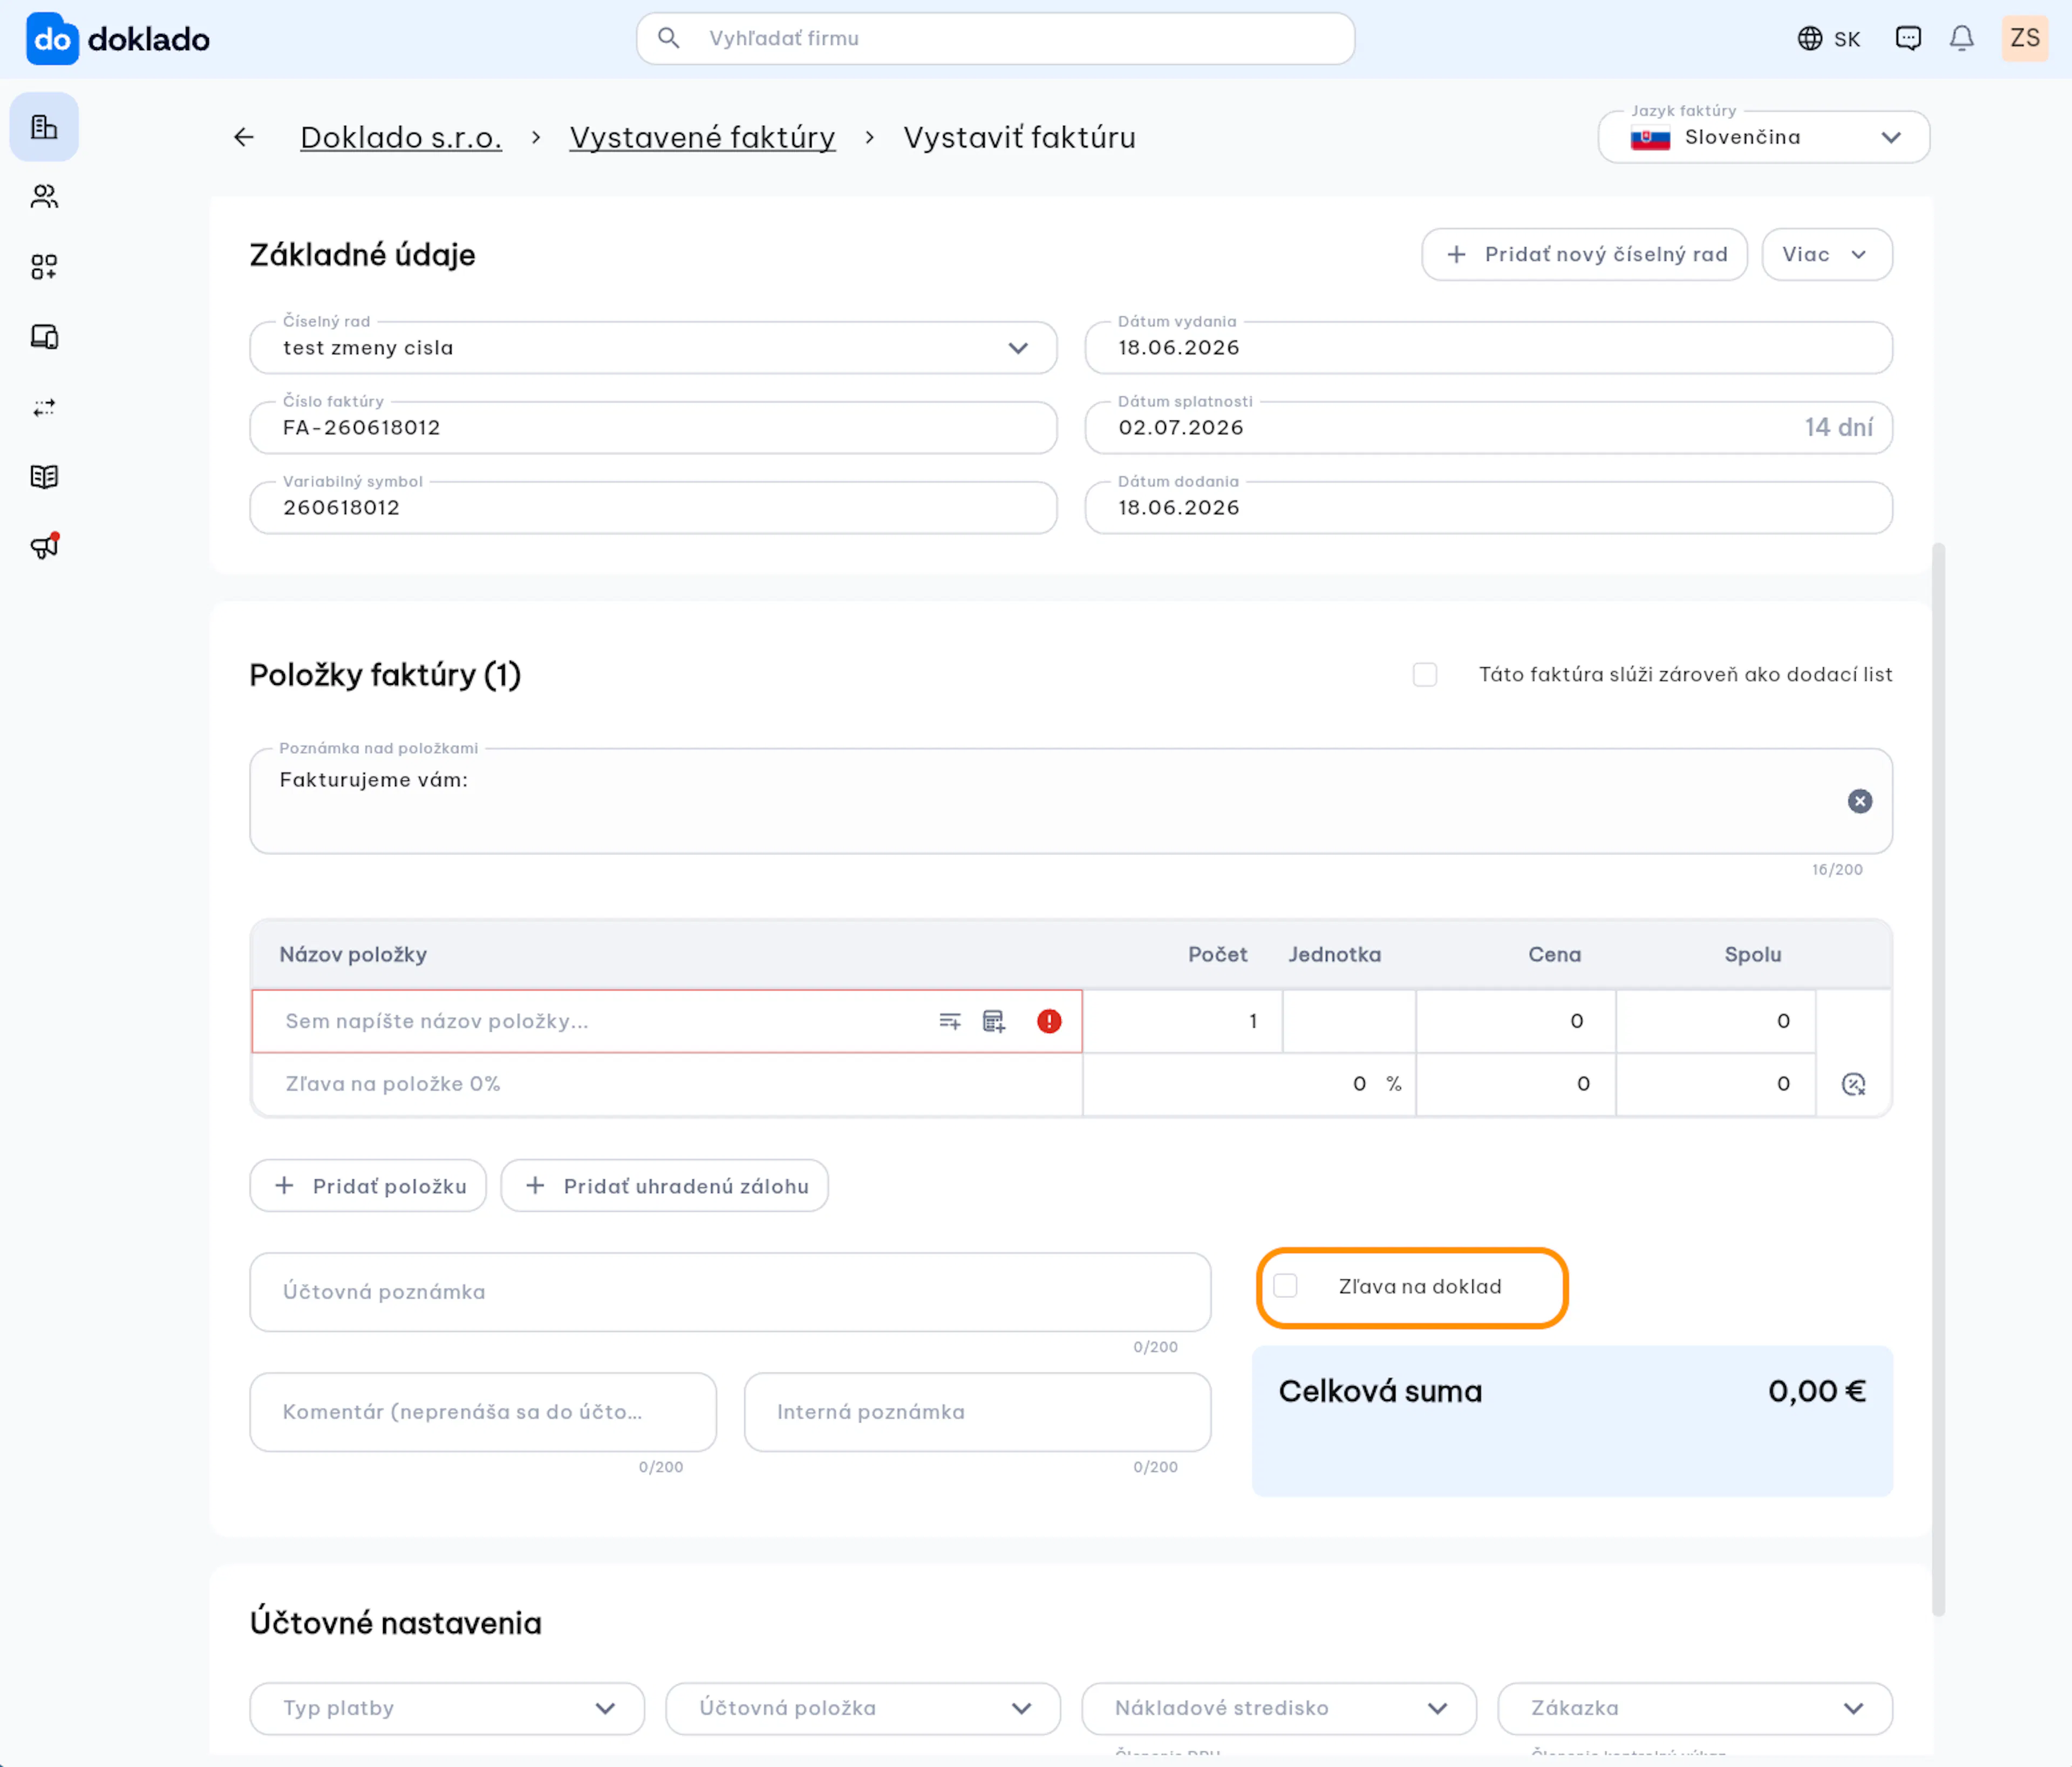
Task: Click the Poznámka nad položkami text area
Action: [x=1071, y=801]
